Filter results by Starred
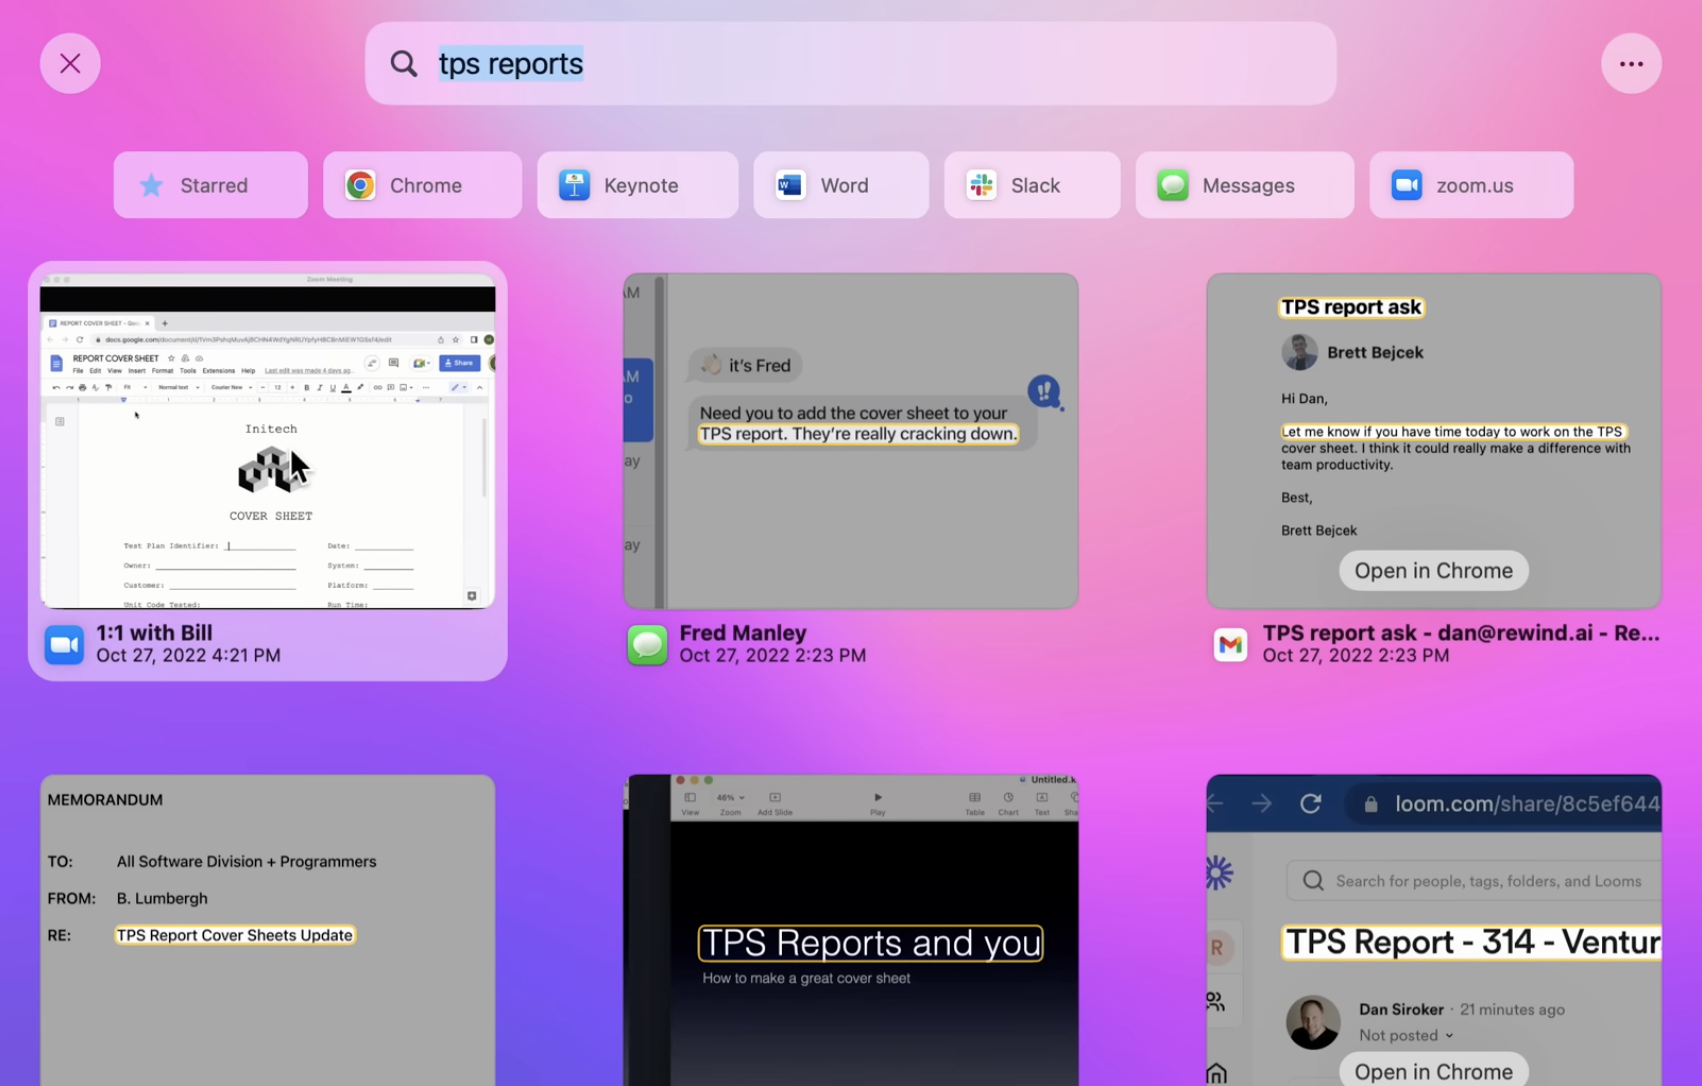This screenshot has width=1702, height=1086. [210, 185]
